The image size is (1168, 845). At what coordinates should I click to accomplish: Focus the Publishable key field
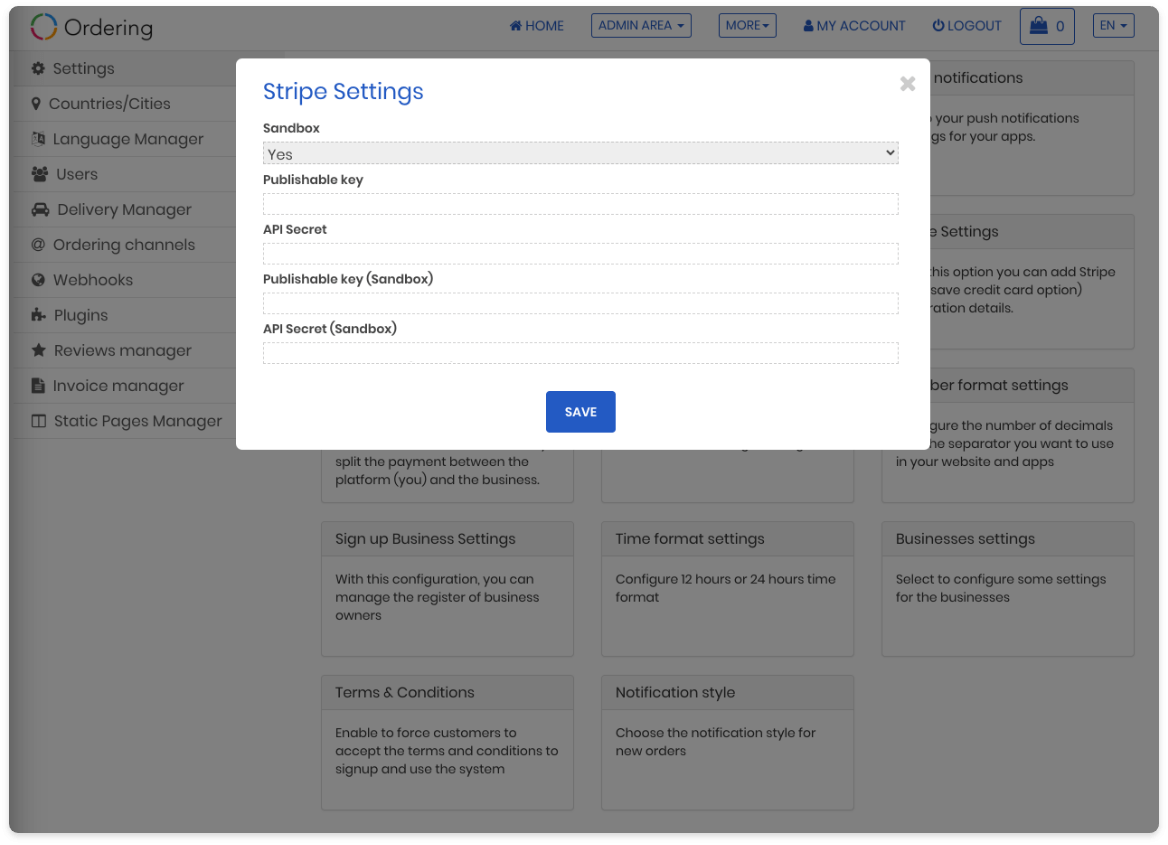pyautogui.click(x=580, y=204)
